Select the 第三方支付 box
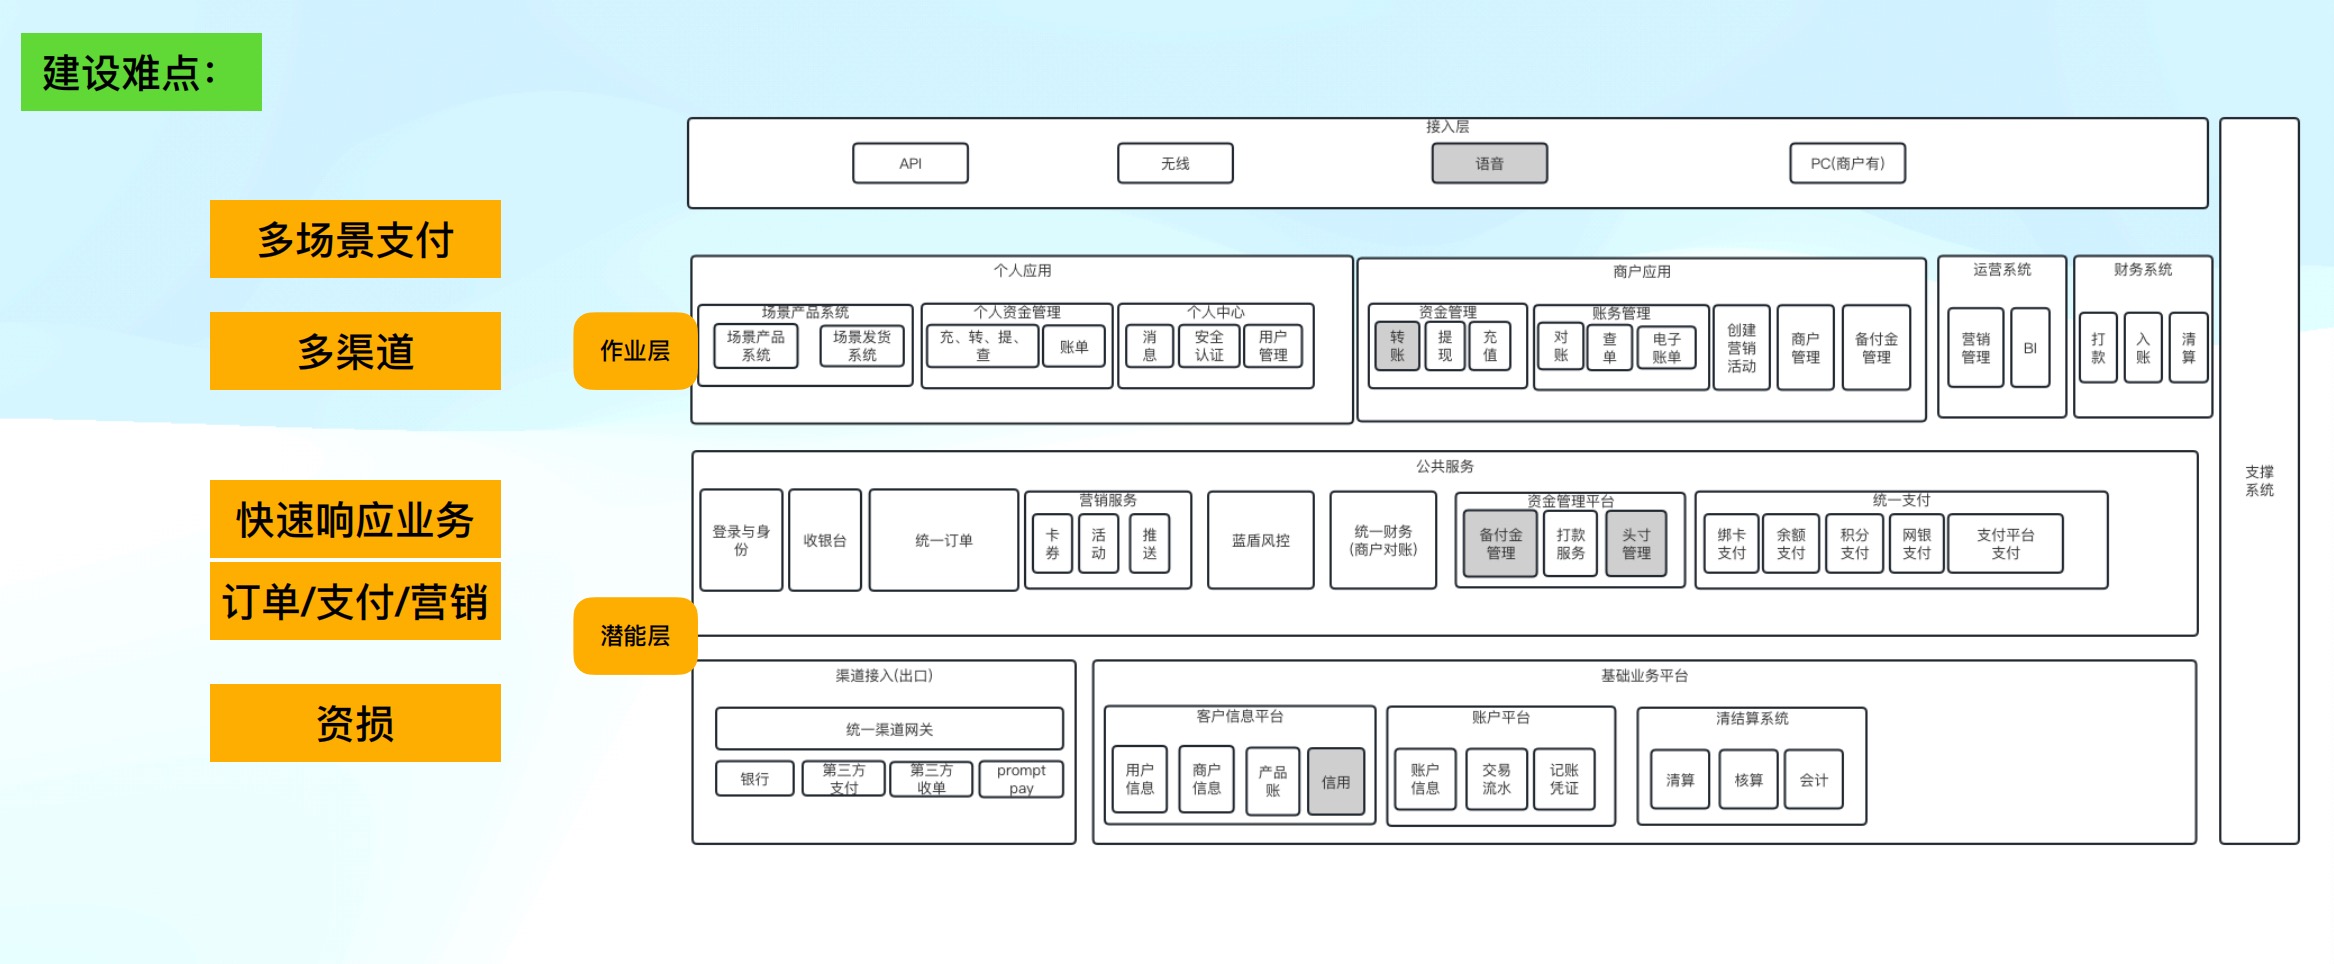 (x=844, y=779)
